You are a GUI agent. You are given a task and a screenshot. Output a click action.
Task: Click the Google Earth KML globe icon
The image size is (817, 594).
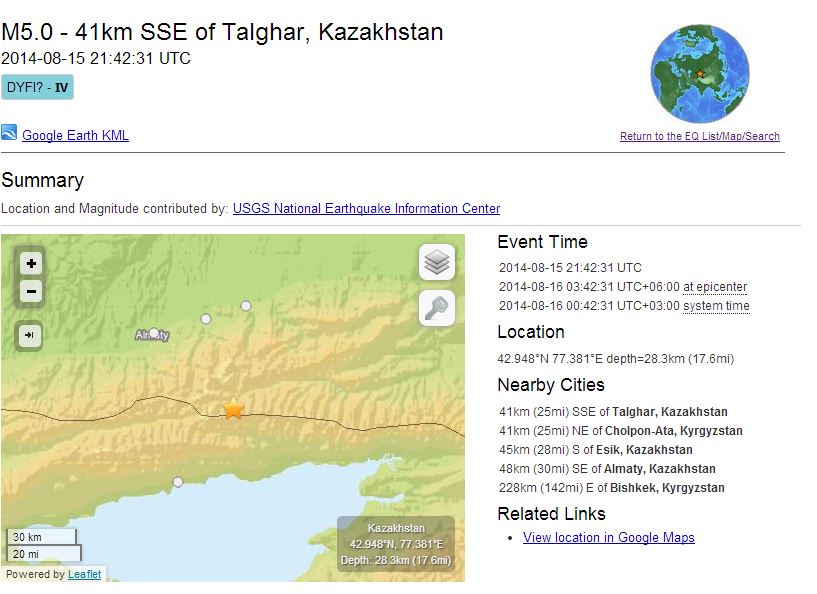[x=9, y=134]
